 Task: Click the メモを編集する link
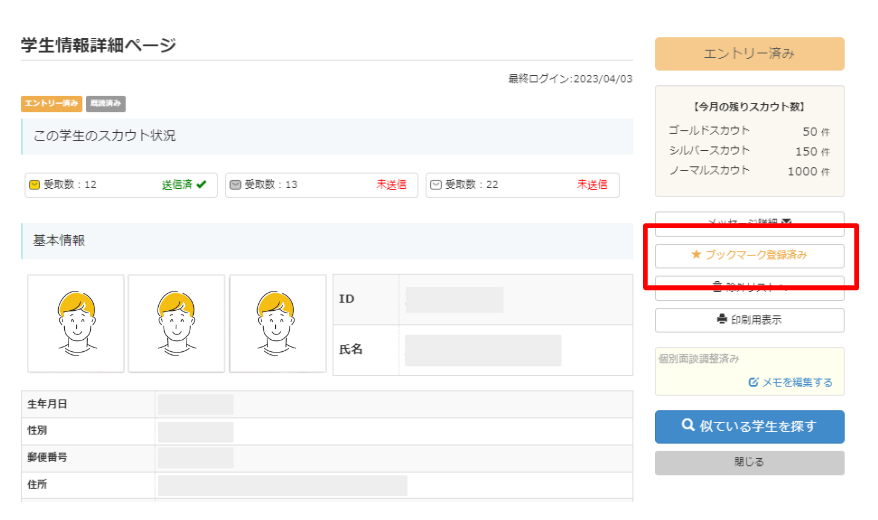[791, 382]
